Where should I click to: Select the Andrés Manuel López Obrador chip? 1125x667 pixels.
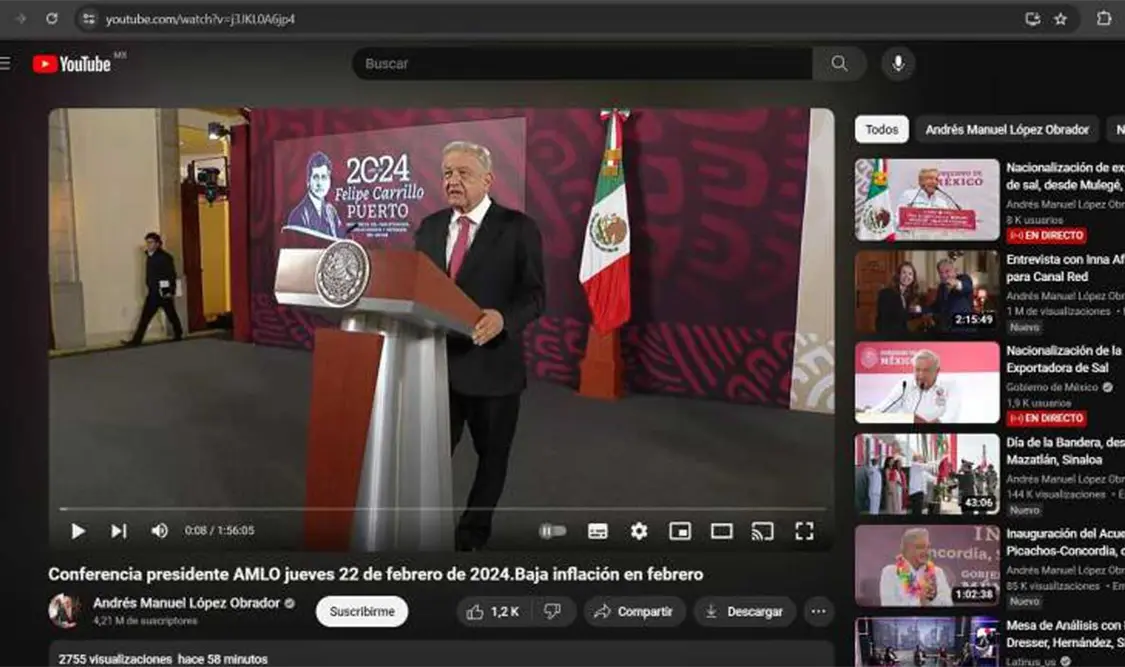click(1006, 129)
